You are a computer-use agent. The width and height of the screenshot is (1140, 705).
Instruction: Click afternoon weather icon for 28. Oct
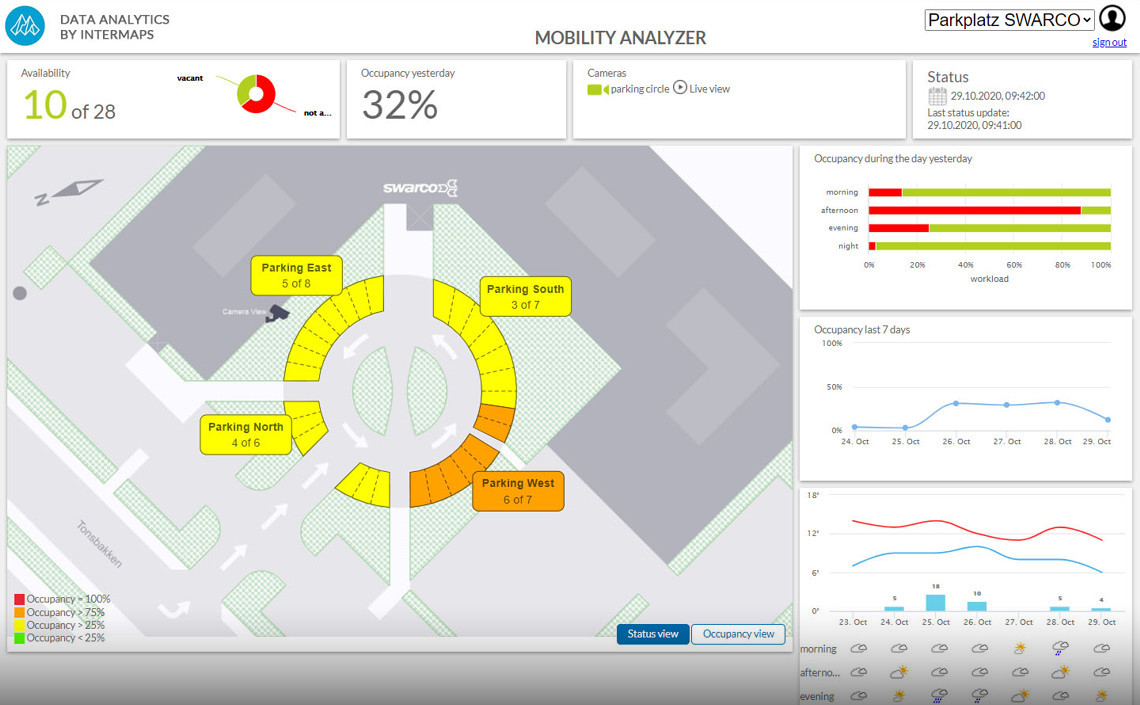pyautogui.click(x=1061, y=672)
